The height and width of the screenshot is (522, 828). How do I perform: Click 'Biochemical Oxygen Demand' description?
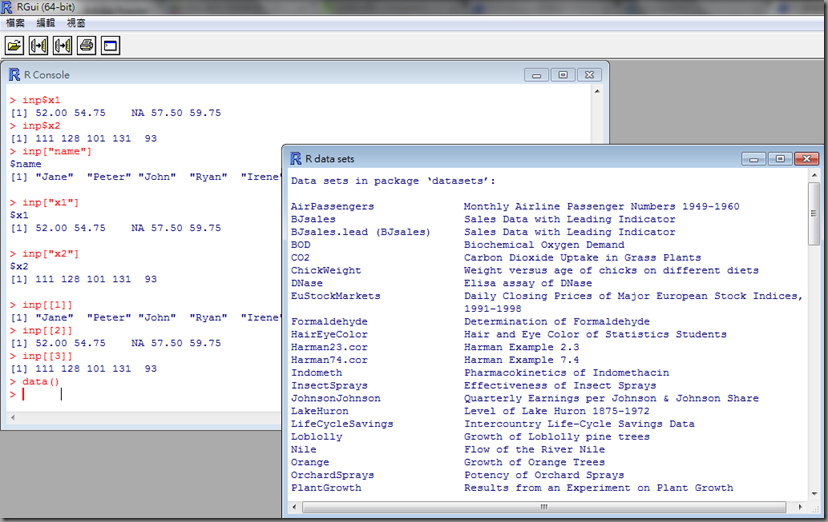(544, 244)
